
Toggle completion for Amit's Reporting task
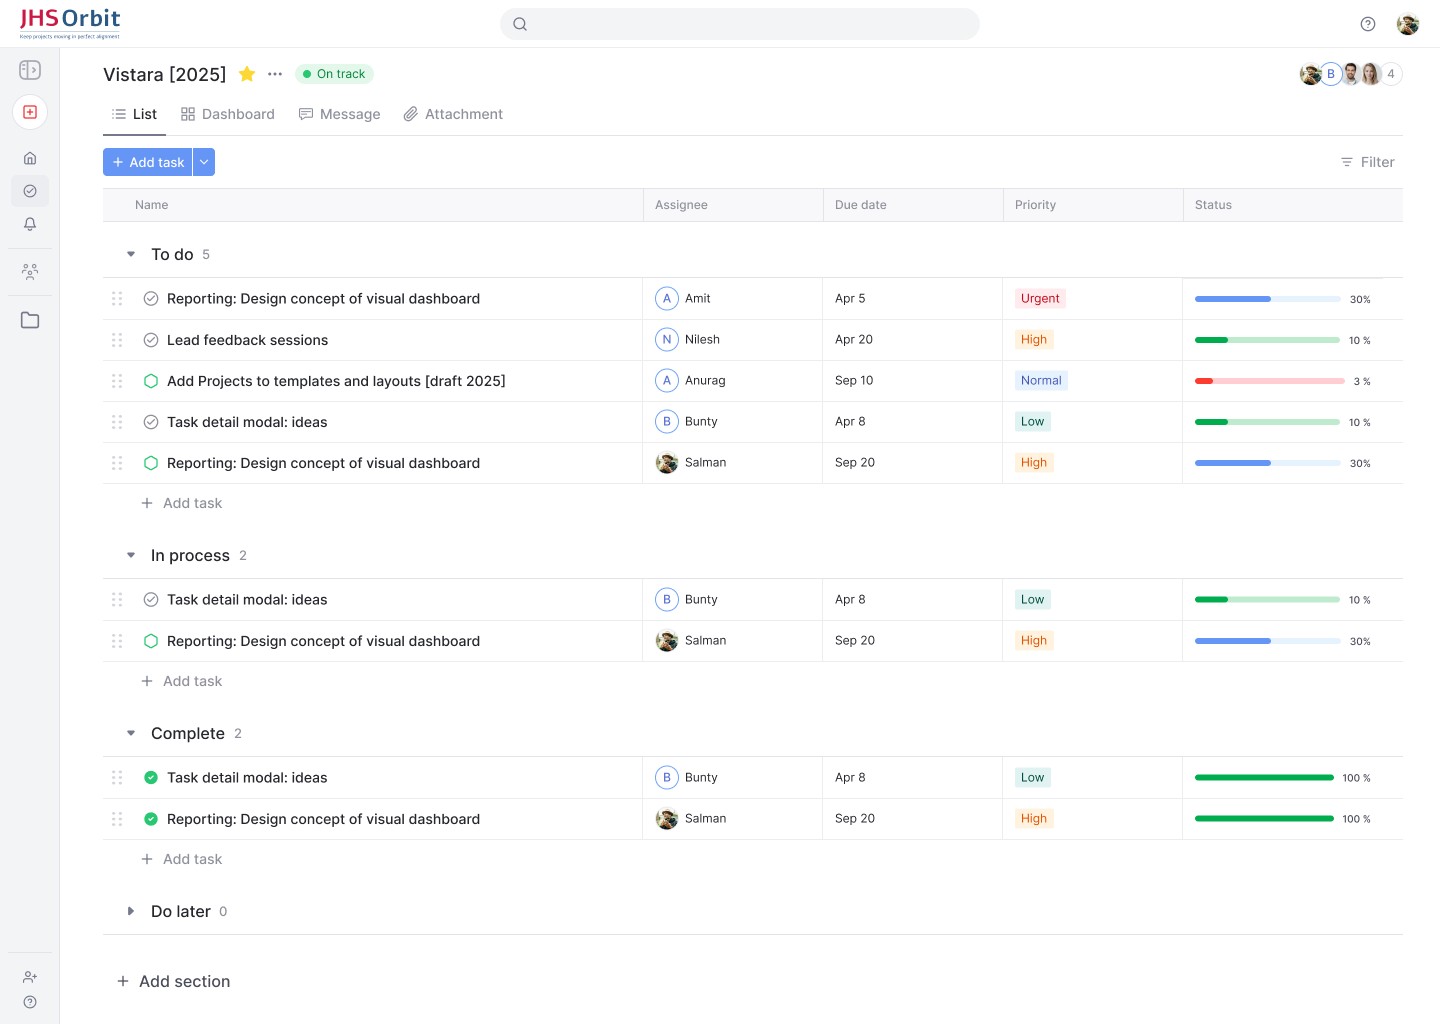pos(151,299)
